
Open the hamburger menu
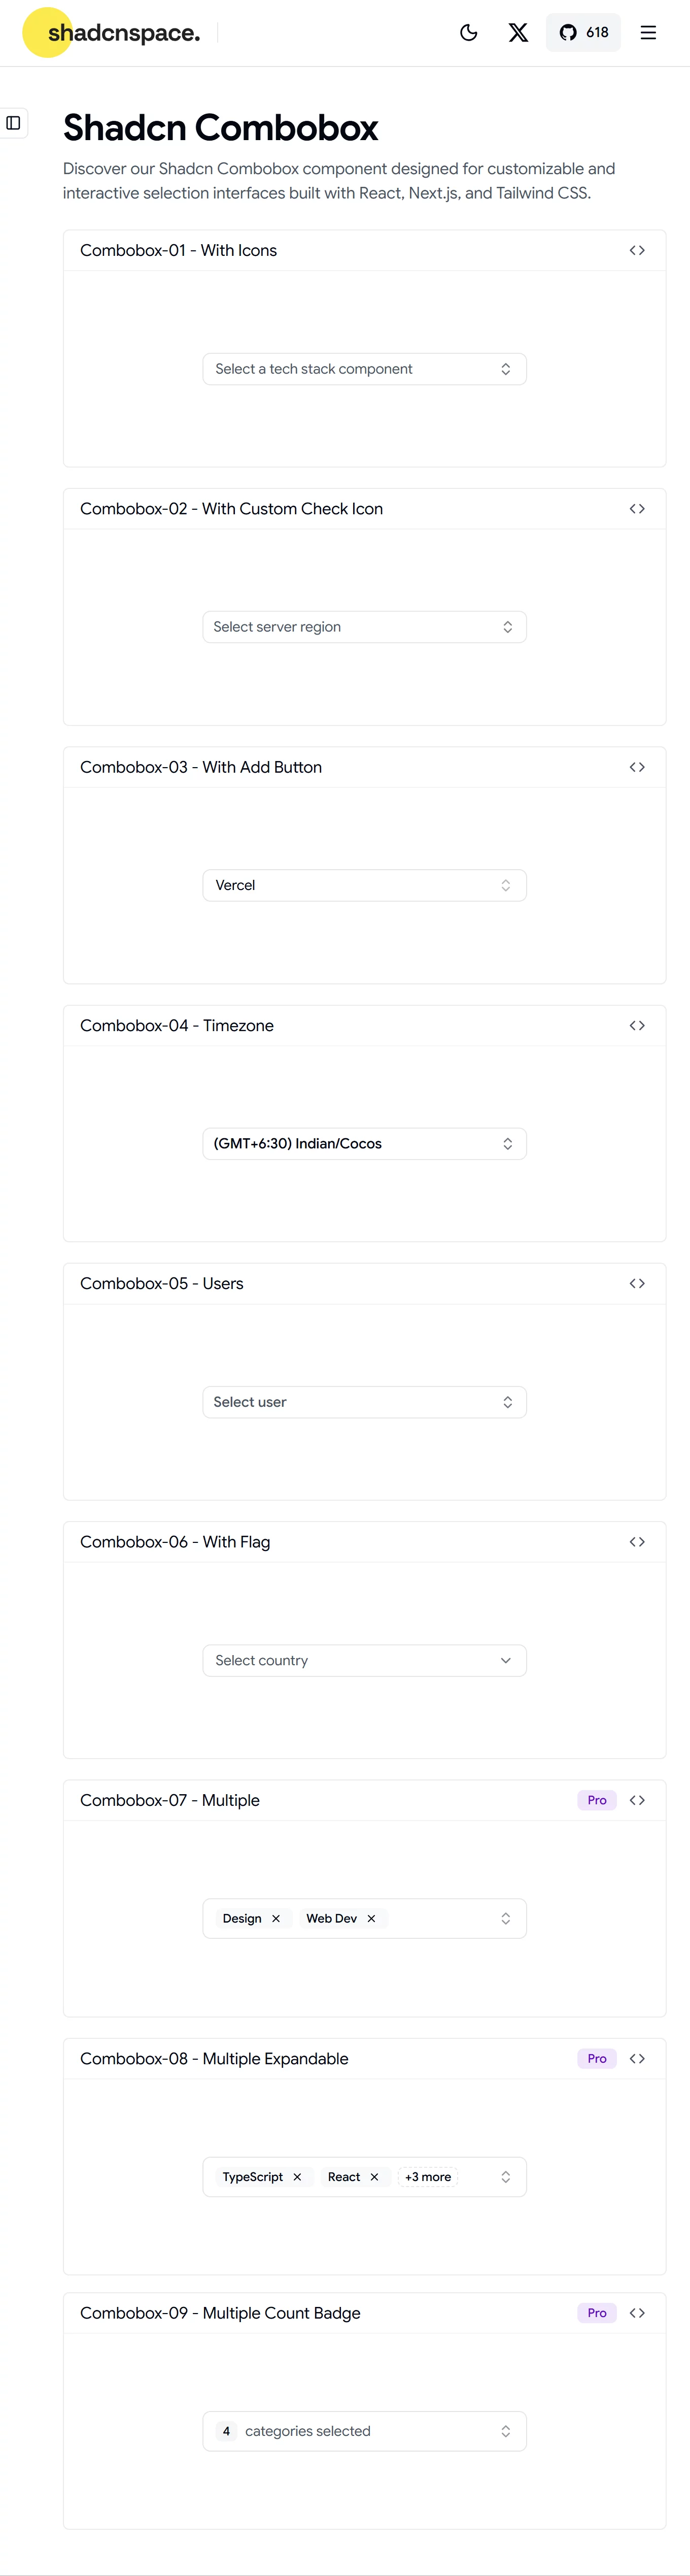[648, 33]
